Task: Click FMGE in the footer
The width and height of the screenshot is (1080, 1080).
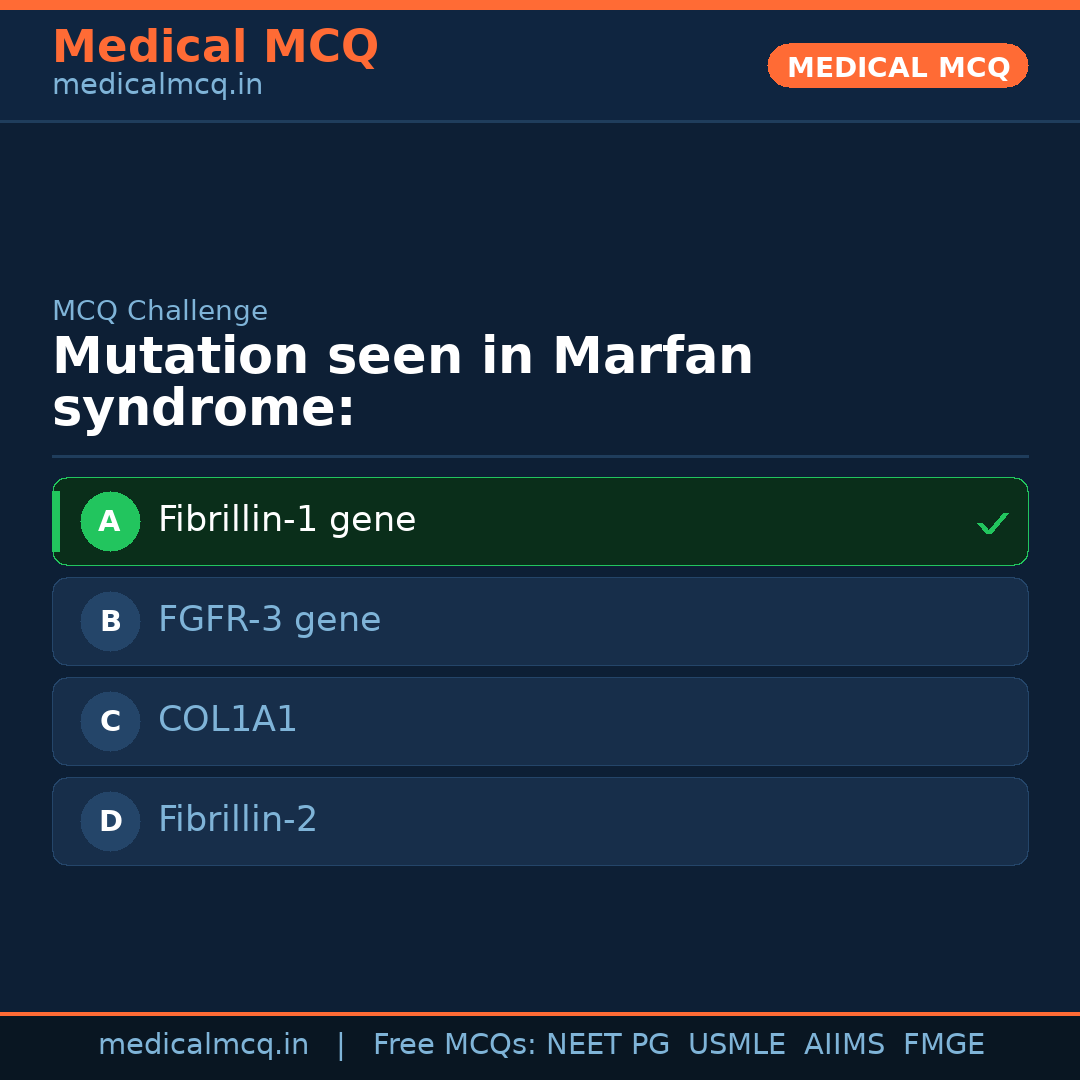Action: click(943, 1045)
